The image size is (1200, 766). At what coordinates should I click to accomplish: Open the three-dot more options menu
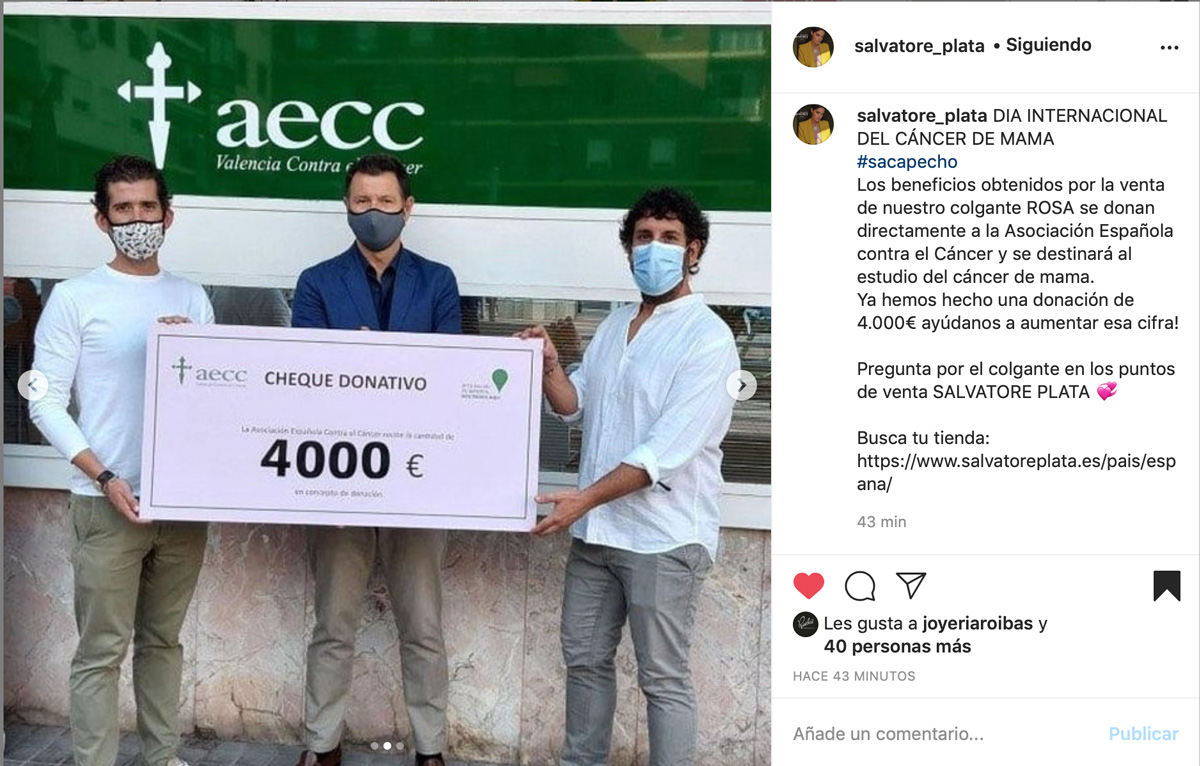(1169, 47)
